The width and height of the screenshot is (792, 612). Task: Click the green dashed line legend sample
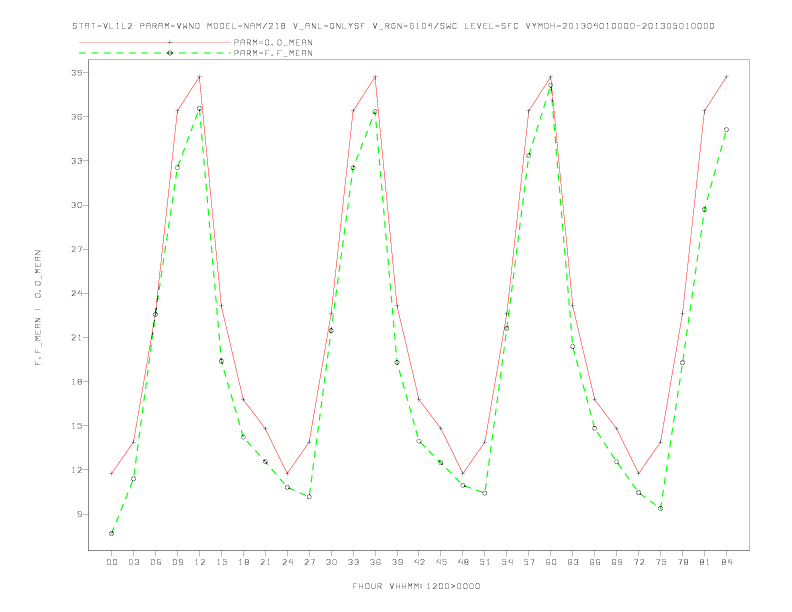[155, 53]
